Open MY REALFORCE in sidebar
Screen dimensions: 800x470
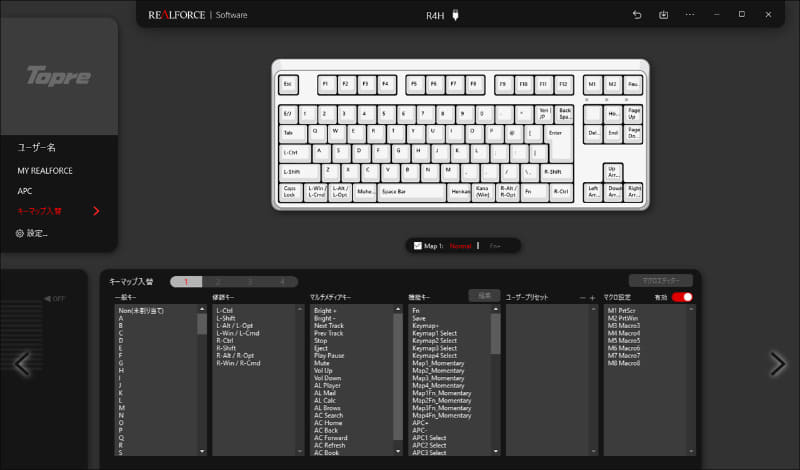point(45,171)
